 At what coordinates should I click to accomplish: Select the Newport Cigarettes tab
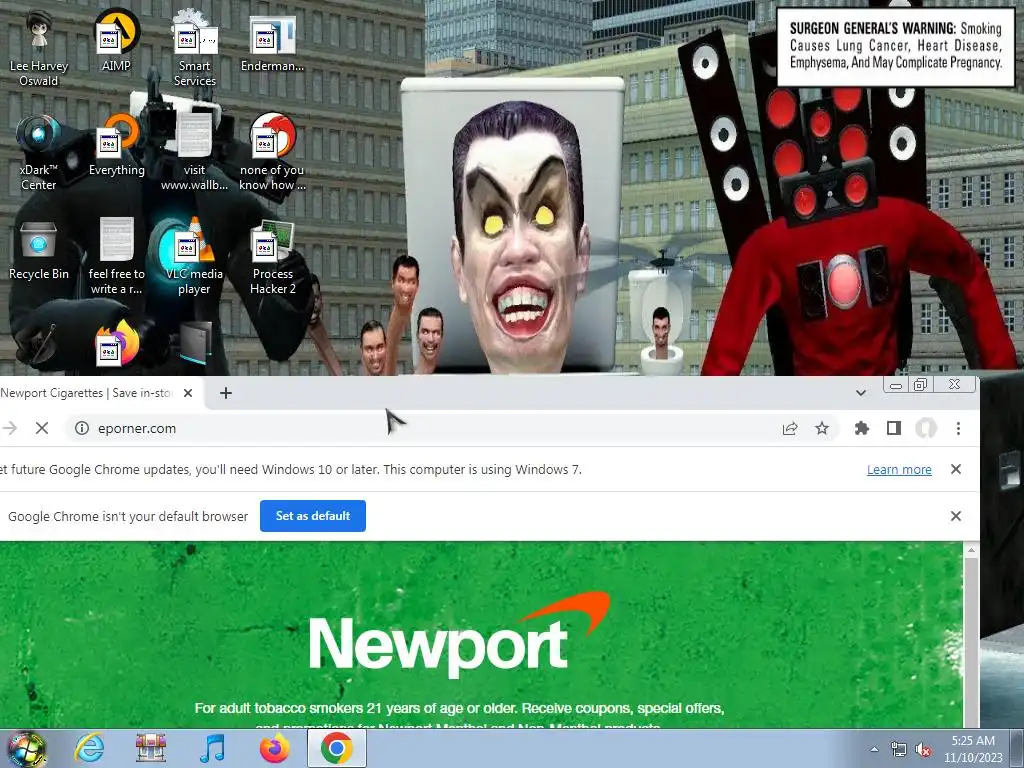tap(86, 393)
